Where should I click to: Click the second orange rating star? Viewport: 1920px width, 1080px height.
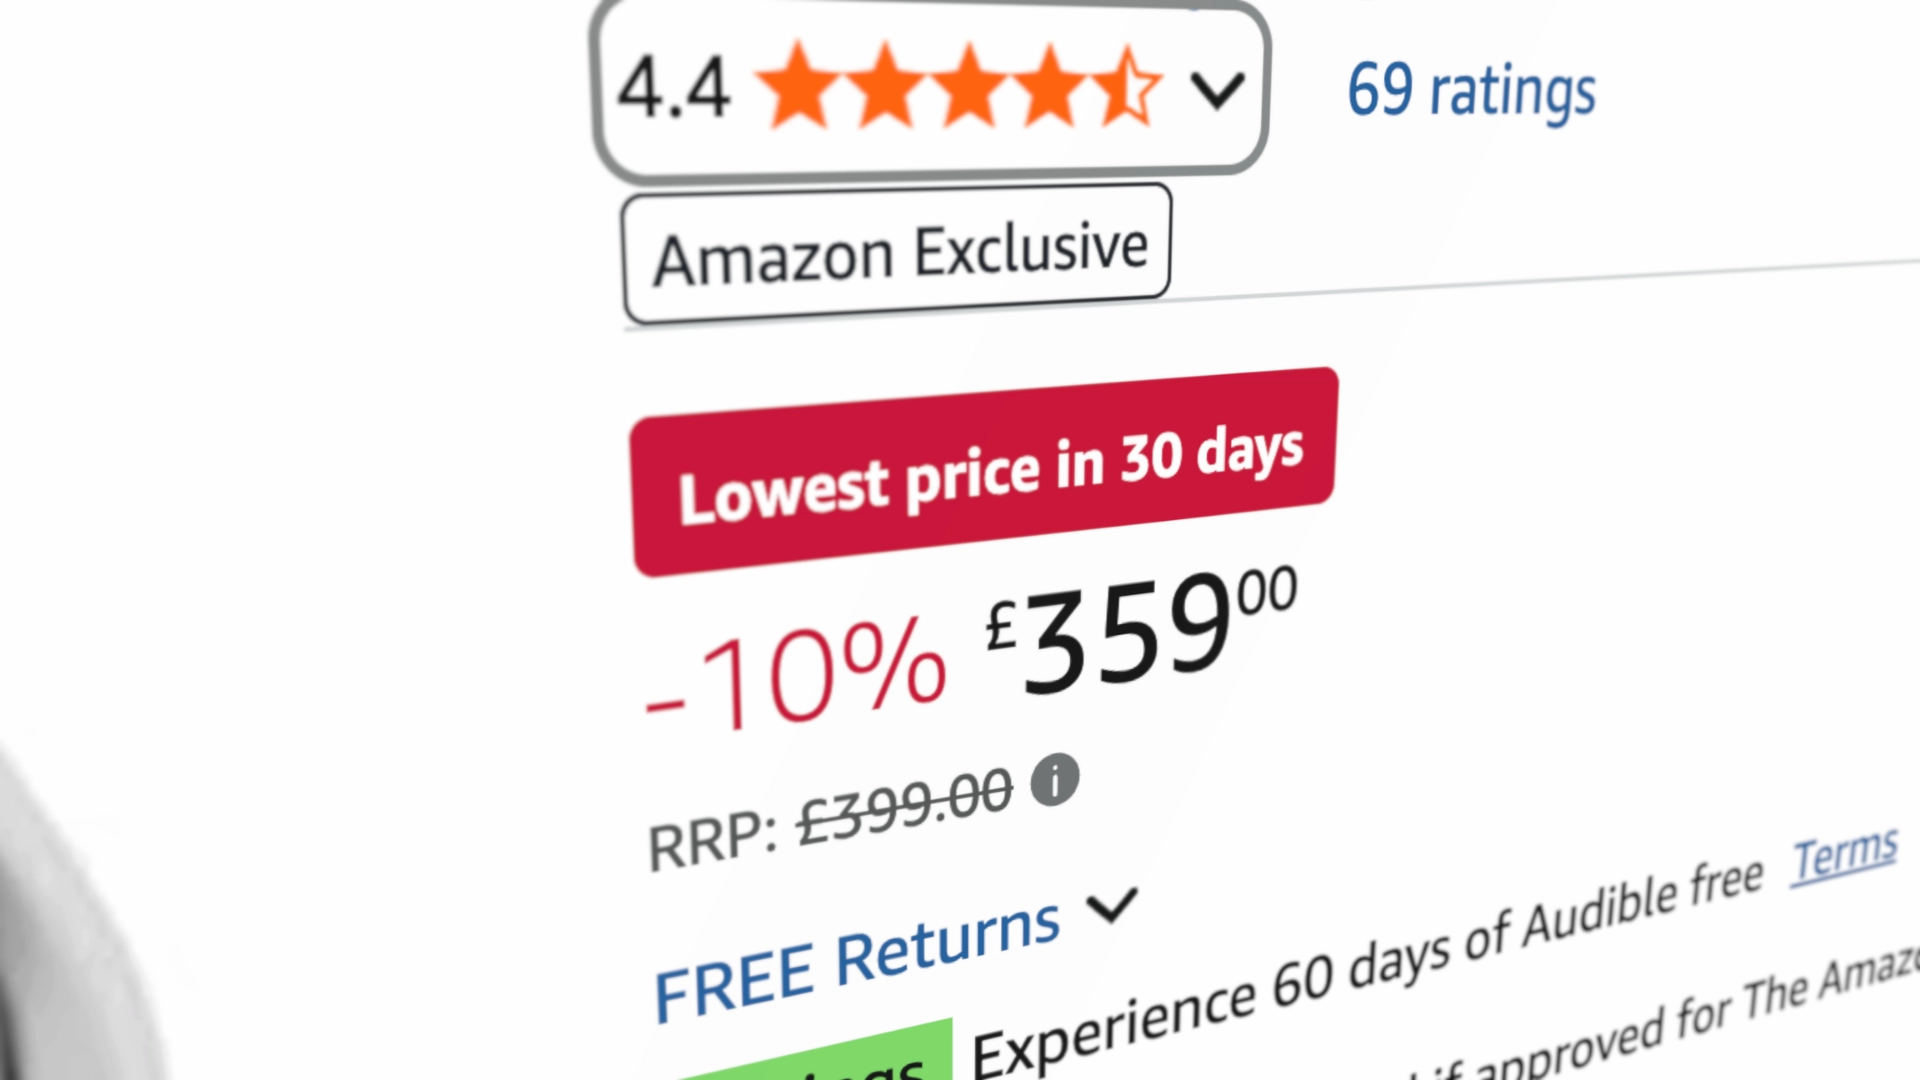885,87
